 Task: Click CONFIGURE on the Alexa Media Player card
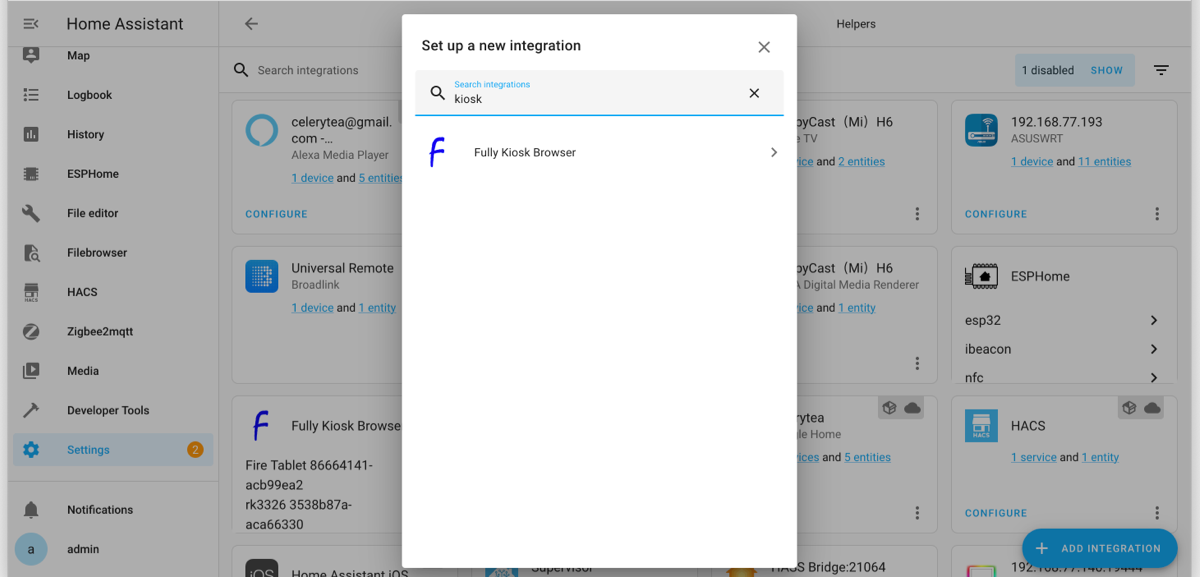click(x=277, y=214)
